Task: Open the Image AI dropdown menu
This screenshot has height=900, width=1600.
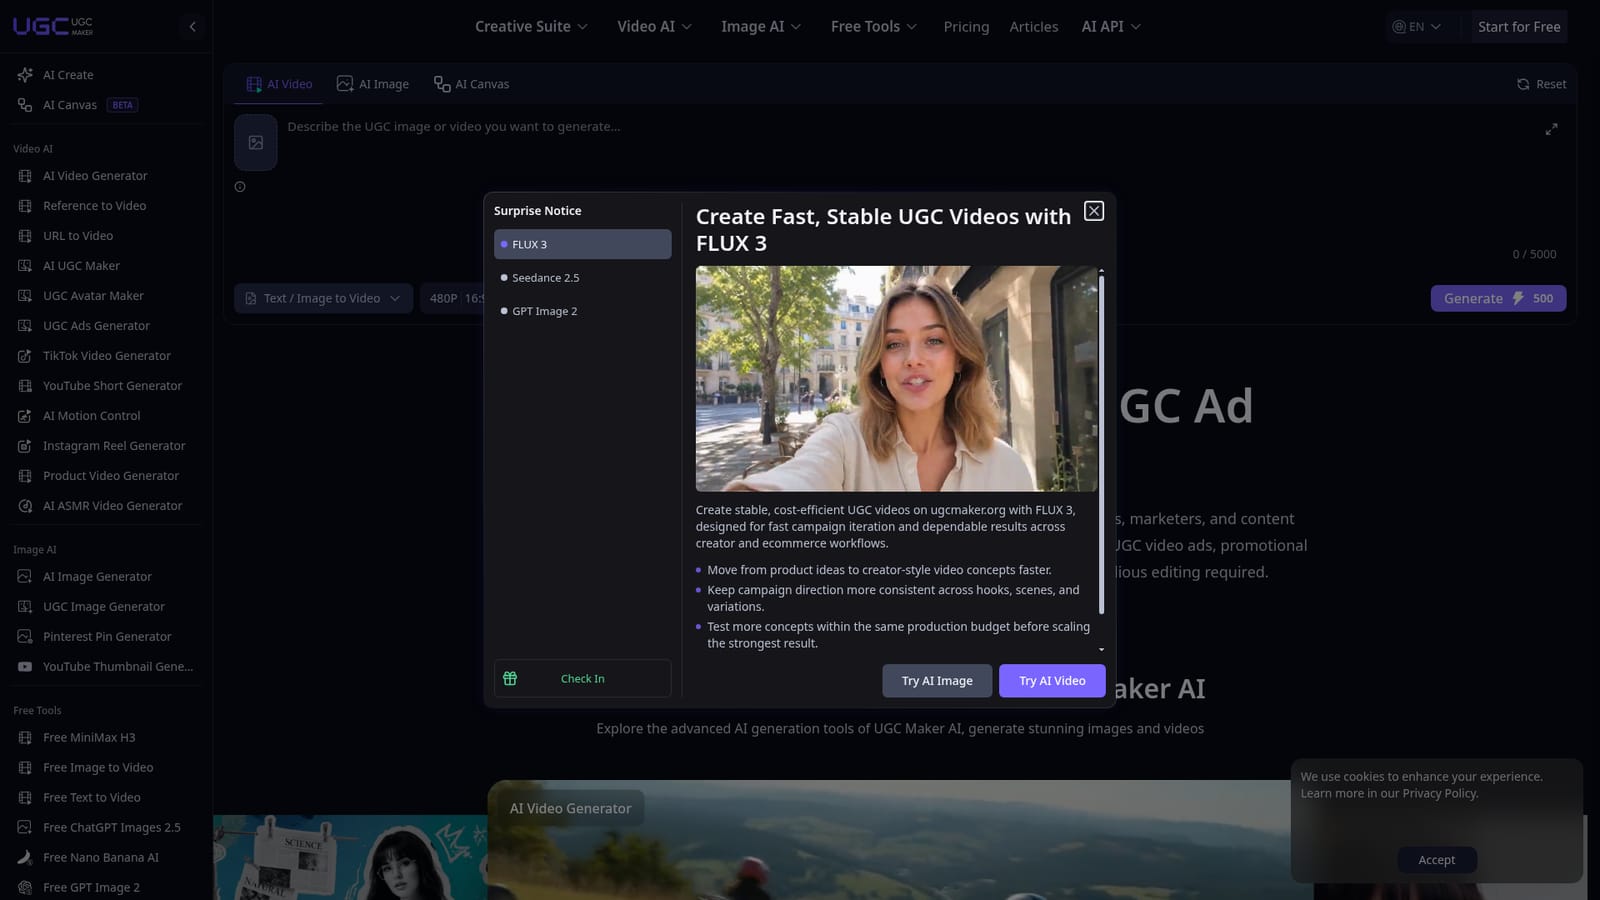Action: (761, 27)
